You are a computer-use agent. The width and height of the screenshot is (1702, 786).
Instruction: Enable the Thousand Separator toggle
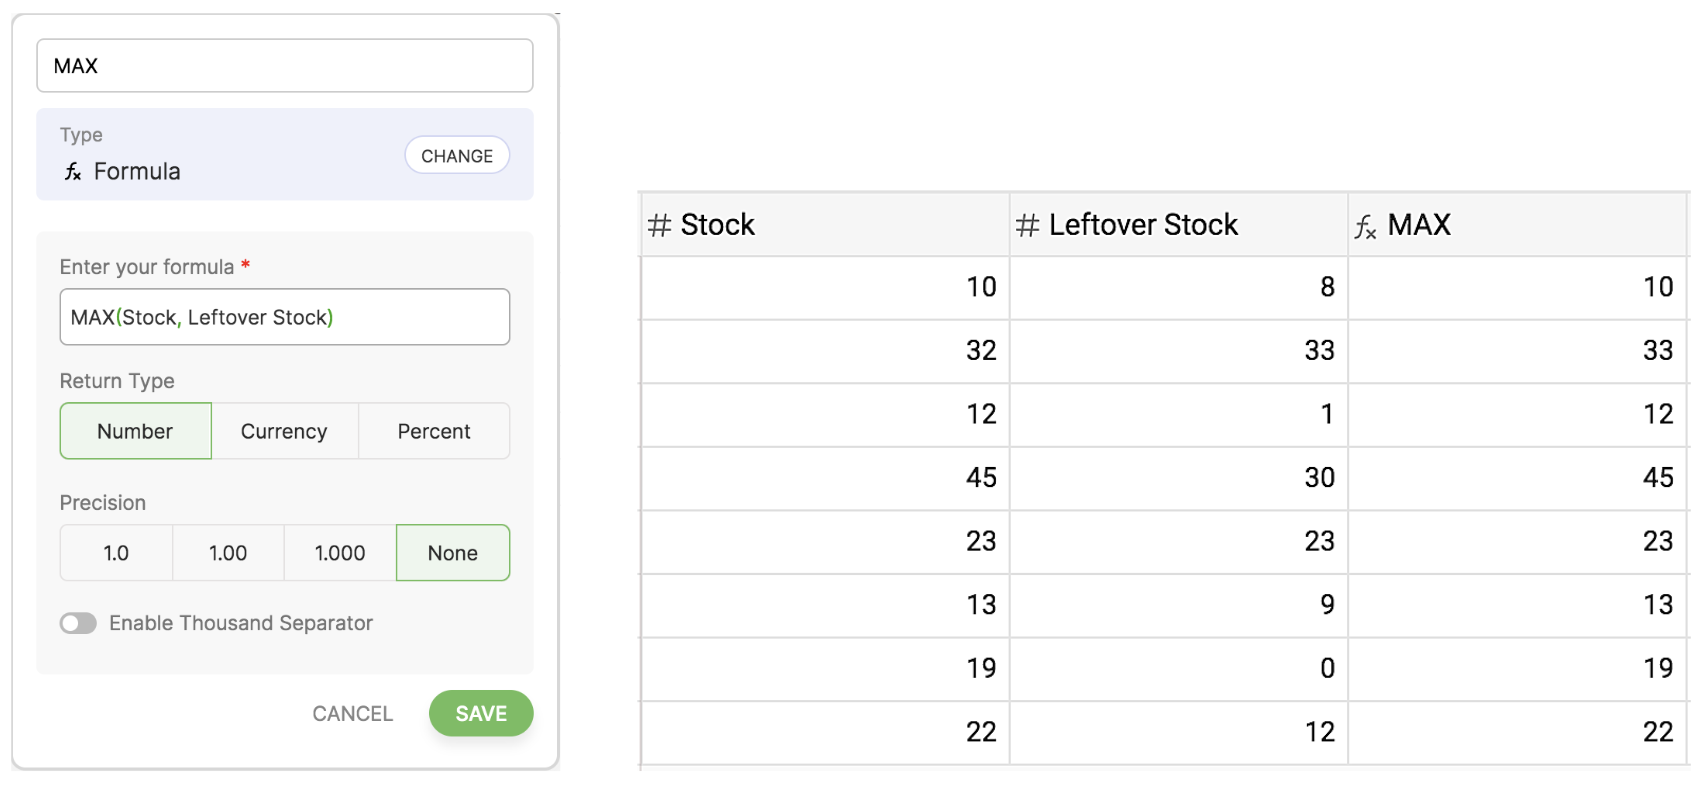pyautogui.click(x=78, y=624)
